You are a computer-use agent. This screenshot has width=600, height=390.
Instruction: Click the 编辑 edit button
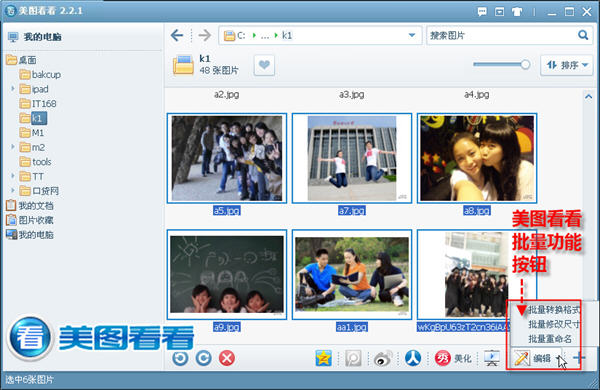pos(532,358)
